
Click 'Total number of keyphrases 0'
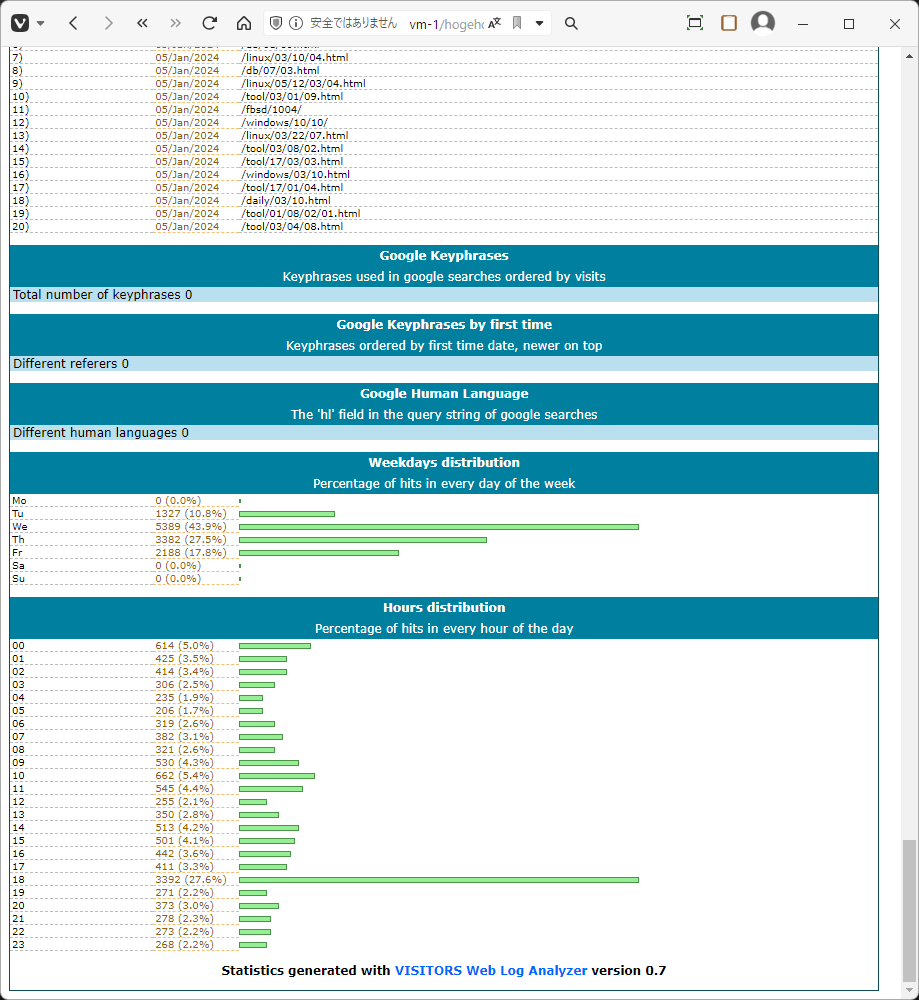click(x=103, y=295)
